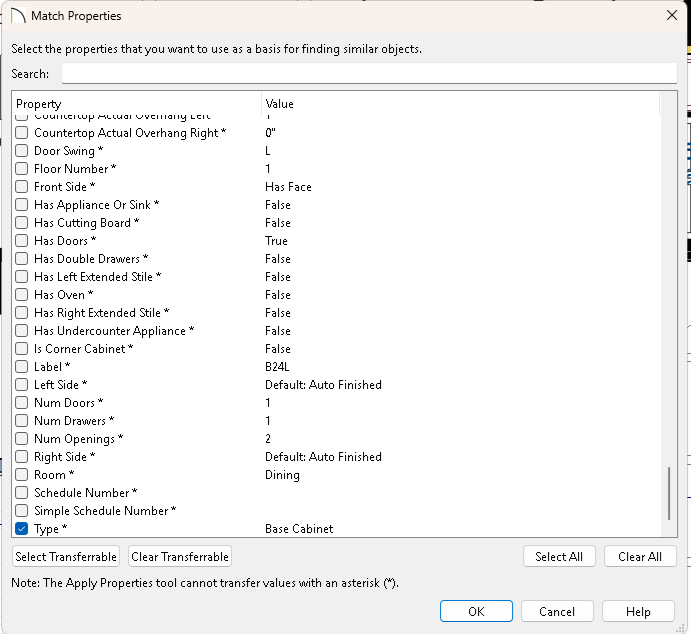691x634 pixels.
Task: Tick the Schedule Number checkbox
Action: [22, 493]
